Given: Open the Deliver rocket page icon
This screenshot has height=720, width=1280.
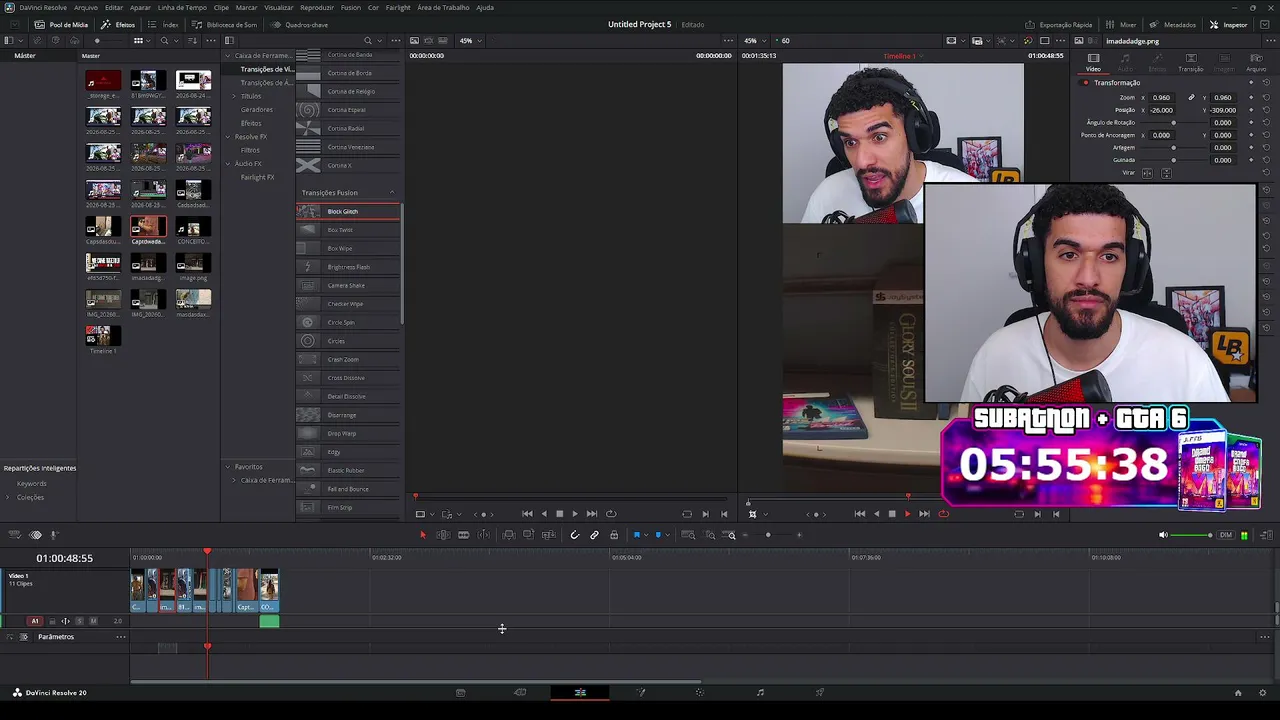Looking at the screenshot, I should [x=820, y=692].
